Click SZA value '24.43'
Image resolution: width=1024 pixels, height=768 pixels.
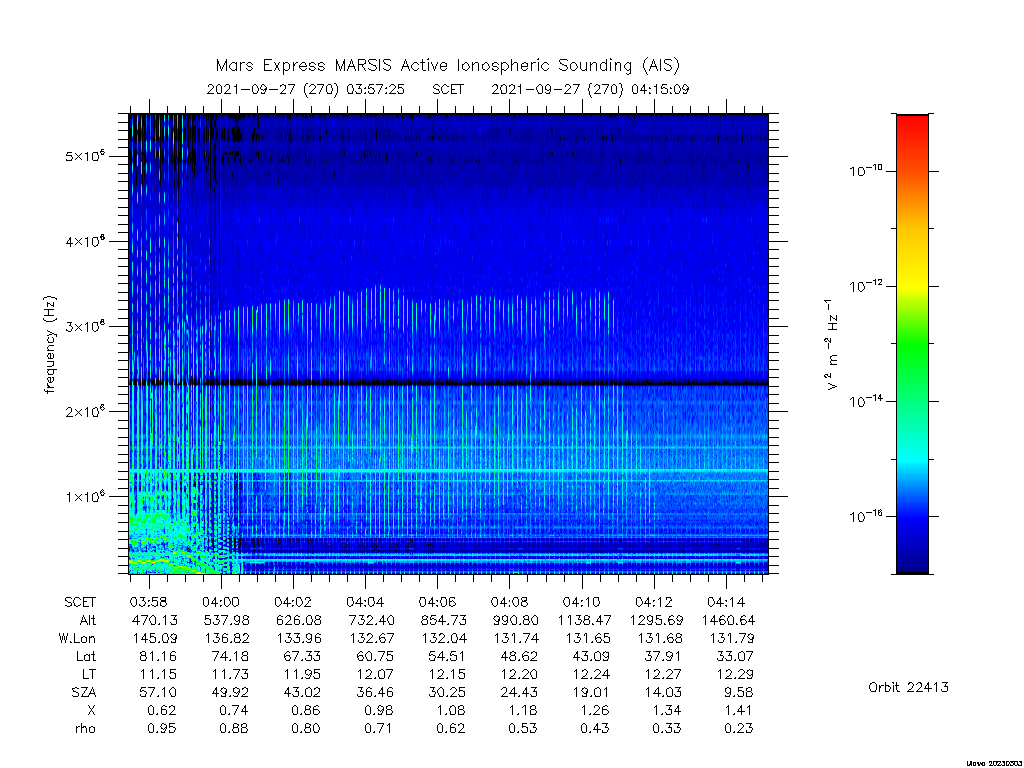(519, 692)
